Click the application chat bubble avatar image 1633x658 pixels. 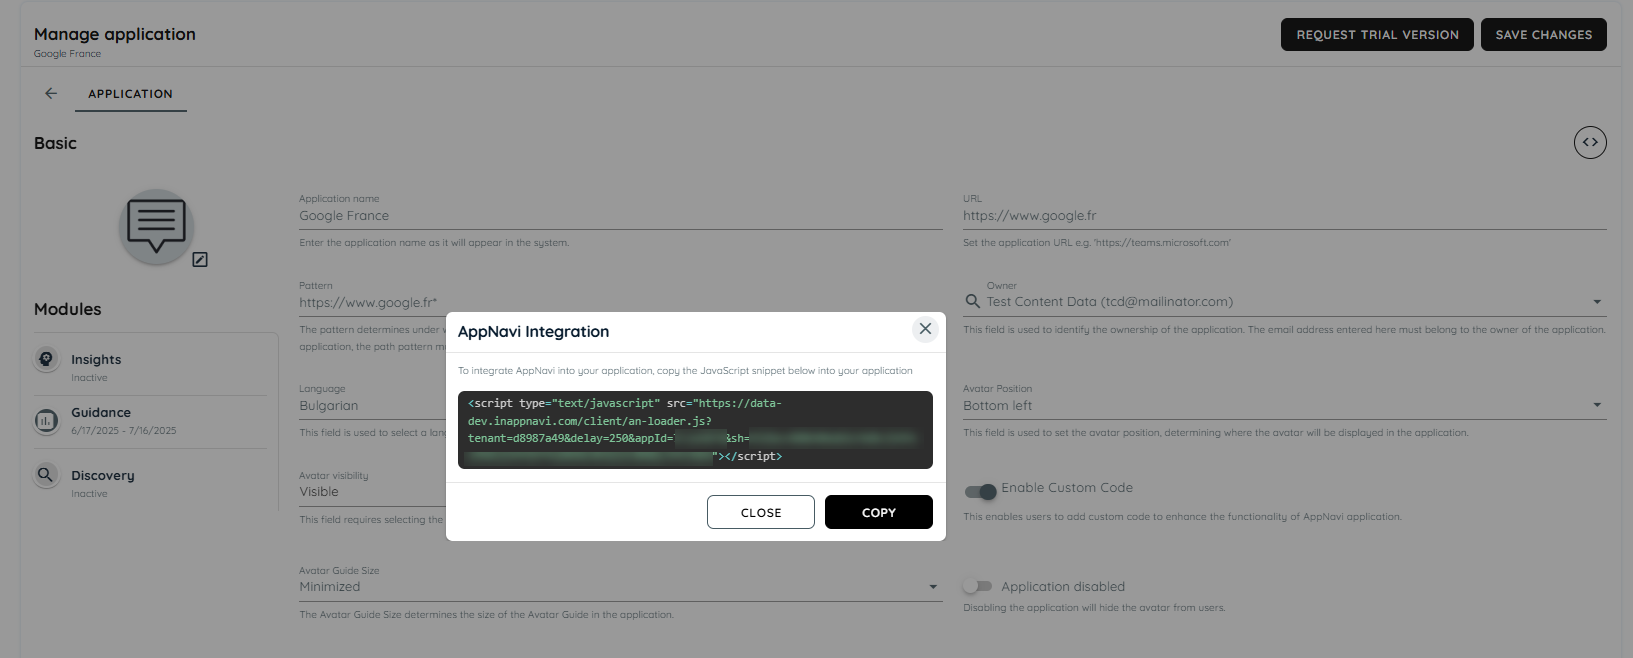coord(156,227)
